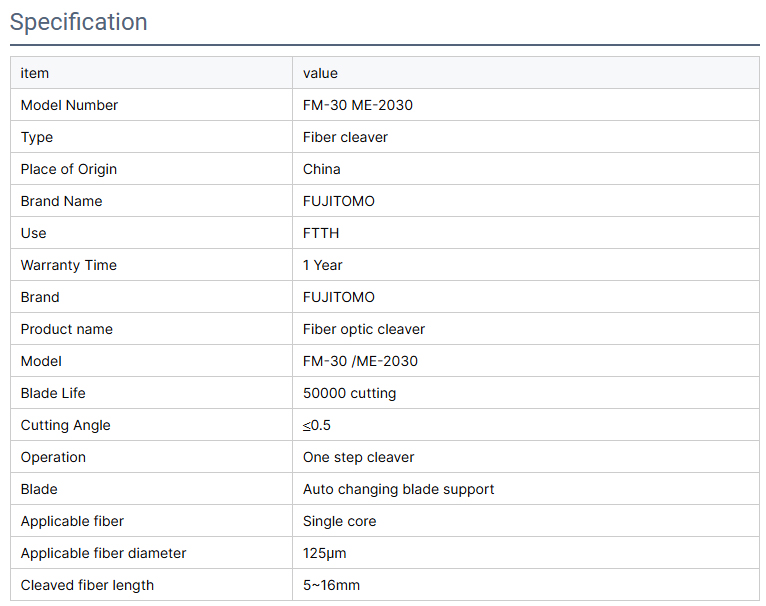Select the 'item' column header
Viewport: 766px width, 606px height.
[x=35, y=73]
